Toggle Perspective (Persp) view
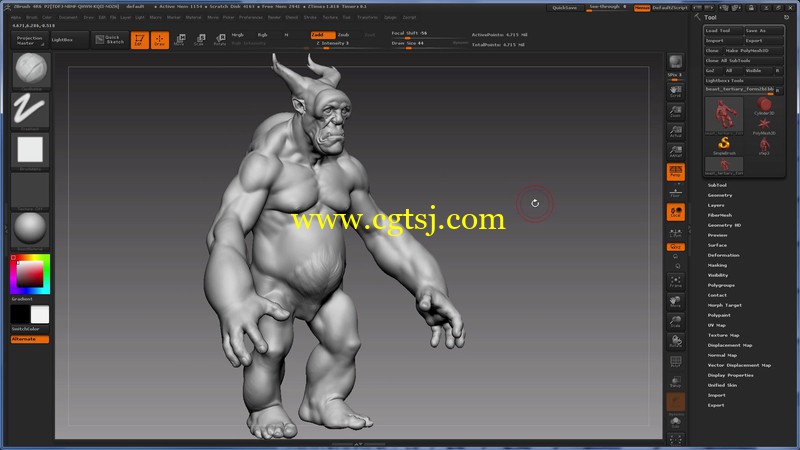The width and height of the screenshot is (800, 450). pos(676,171)
